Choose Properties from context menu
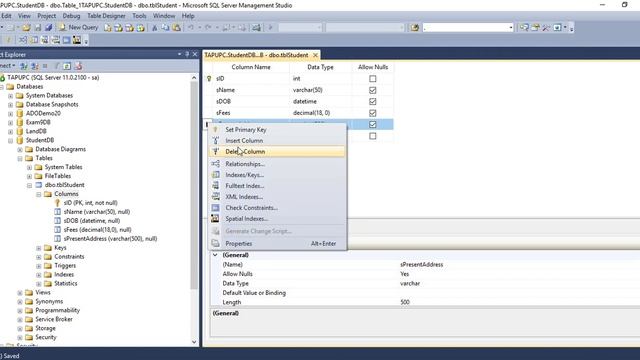640x360 pixels. [278, 244]
